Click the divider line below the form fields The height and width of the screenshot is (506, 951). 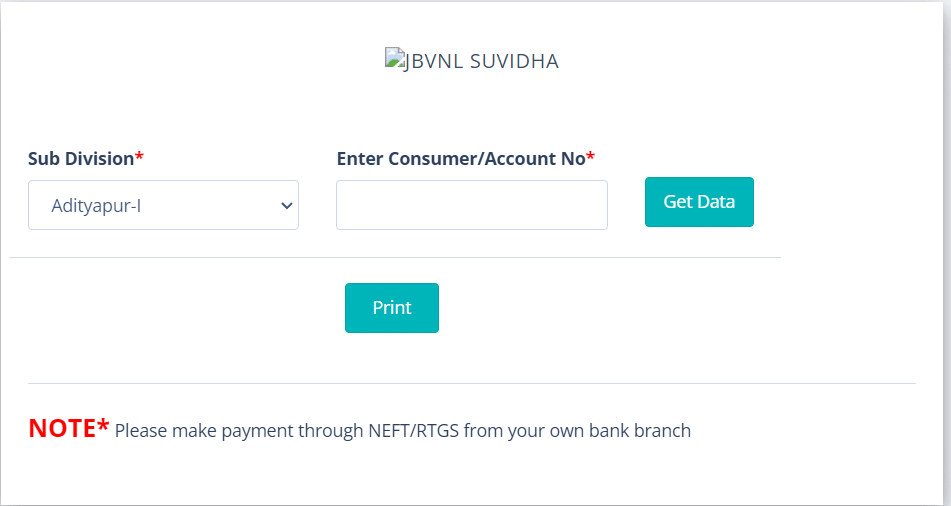(394, 257)
